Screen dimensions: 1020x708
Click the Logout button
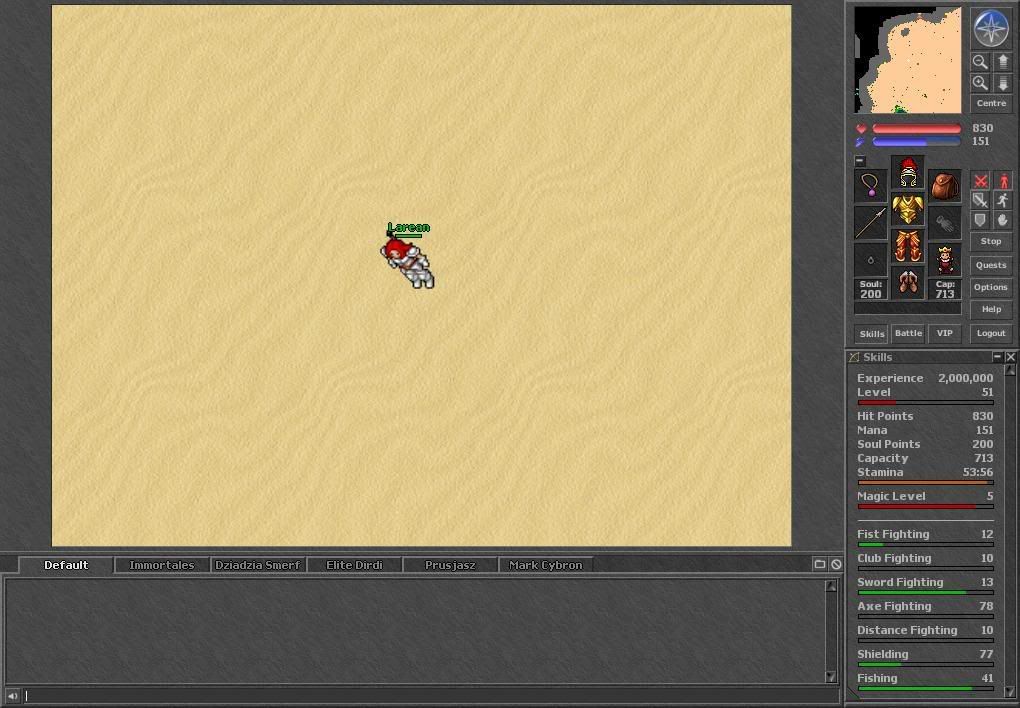coord(991,333)
